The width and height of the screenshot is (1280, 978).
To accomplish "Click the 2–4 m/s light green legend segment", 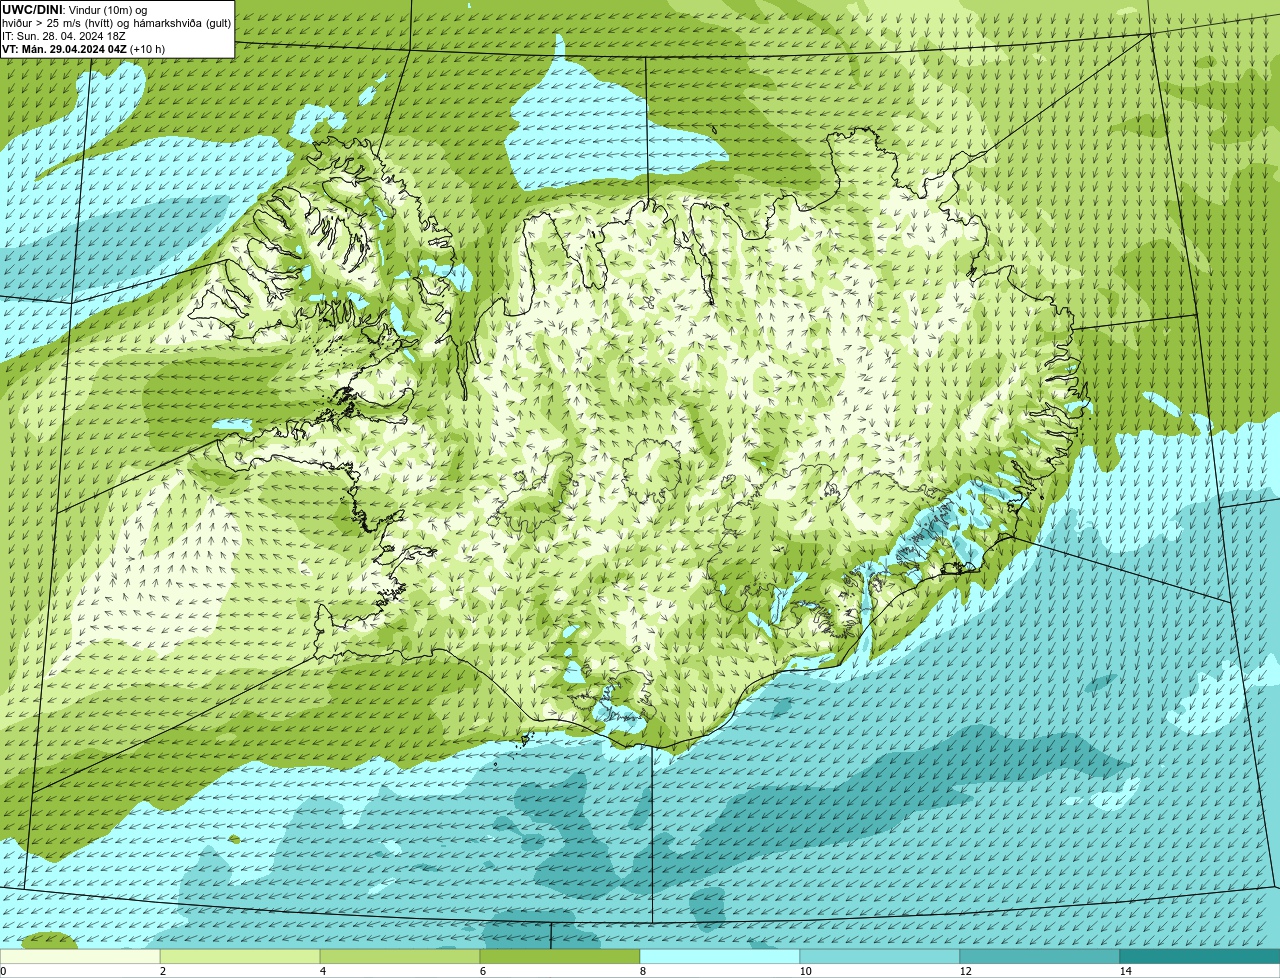I will point(240,956).
